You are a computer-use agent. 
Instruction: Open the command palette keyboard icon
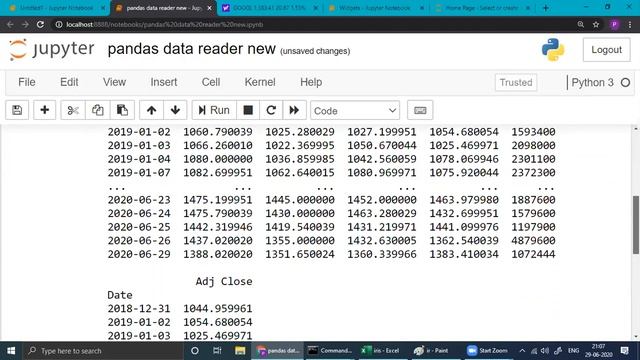420,110
